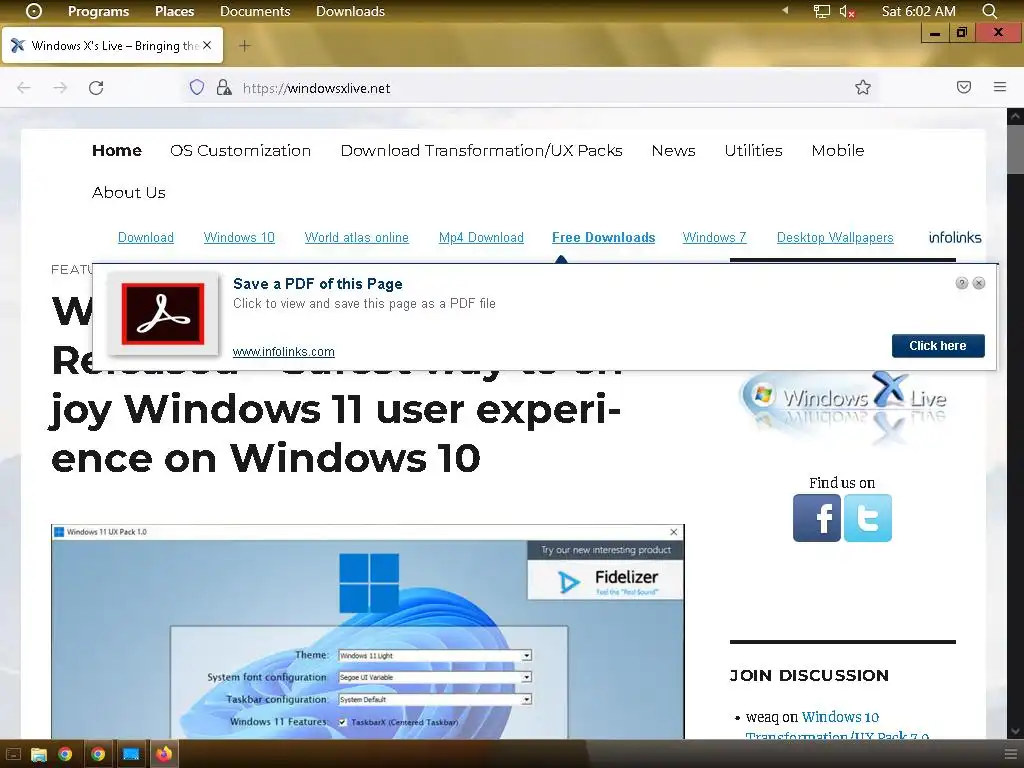The image size is (1024, 768).
Task: Click the browser forward arrow
Action: 60,88
